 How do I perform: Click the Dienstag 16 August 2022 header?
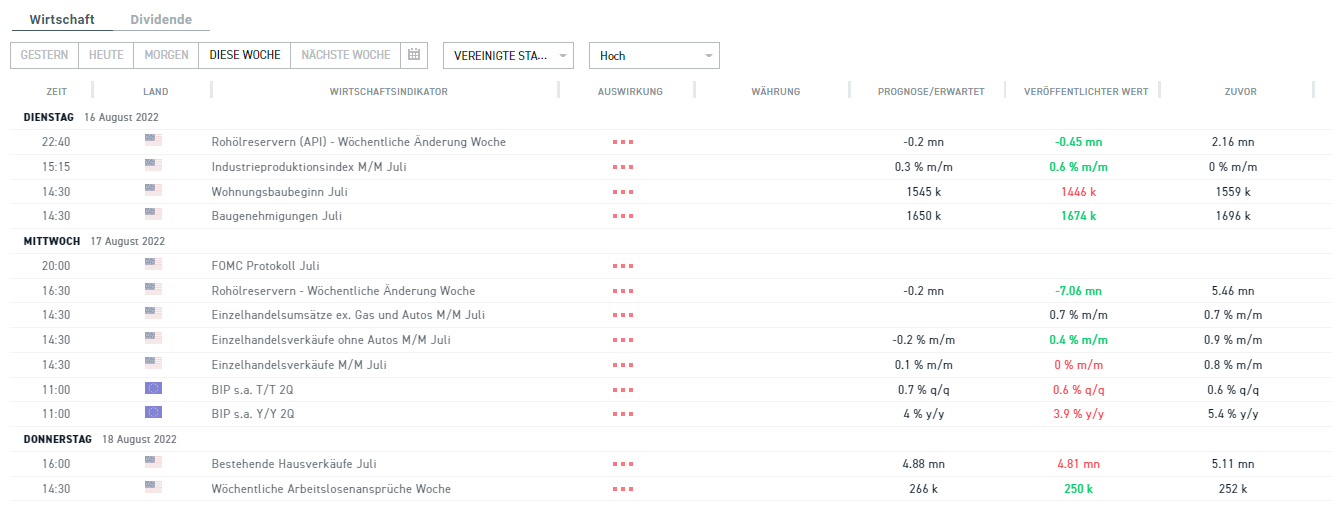[91, 117]
